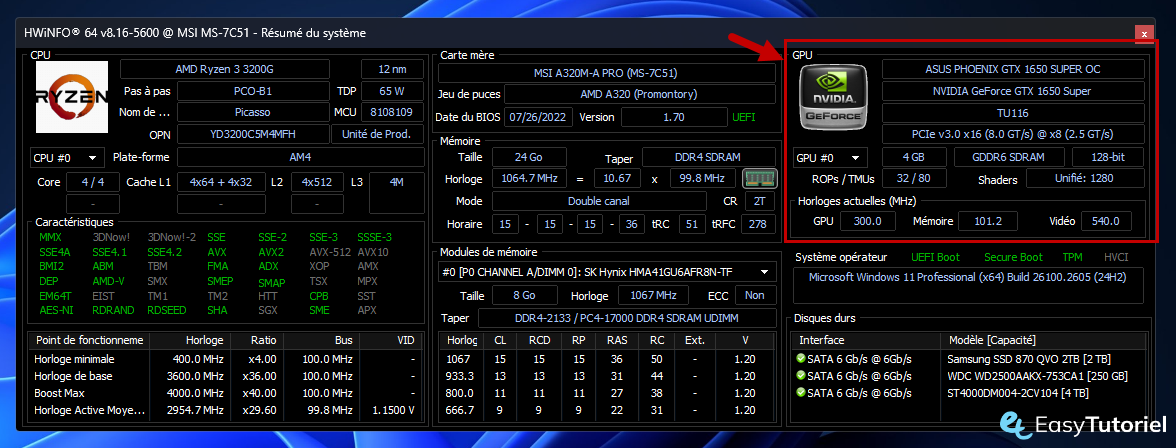Click the Core count 4 / 4 field
Viewport: 1176px width, 448px height.
tap(93, 182)
